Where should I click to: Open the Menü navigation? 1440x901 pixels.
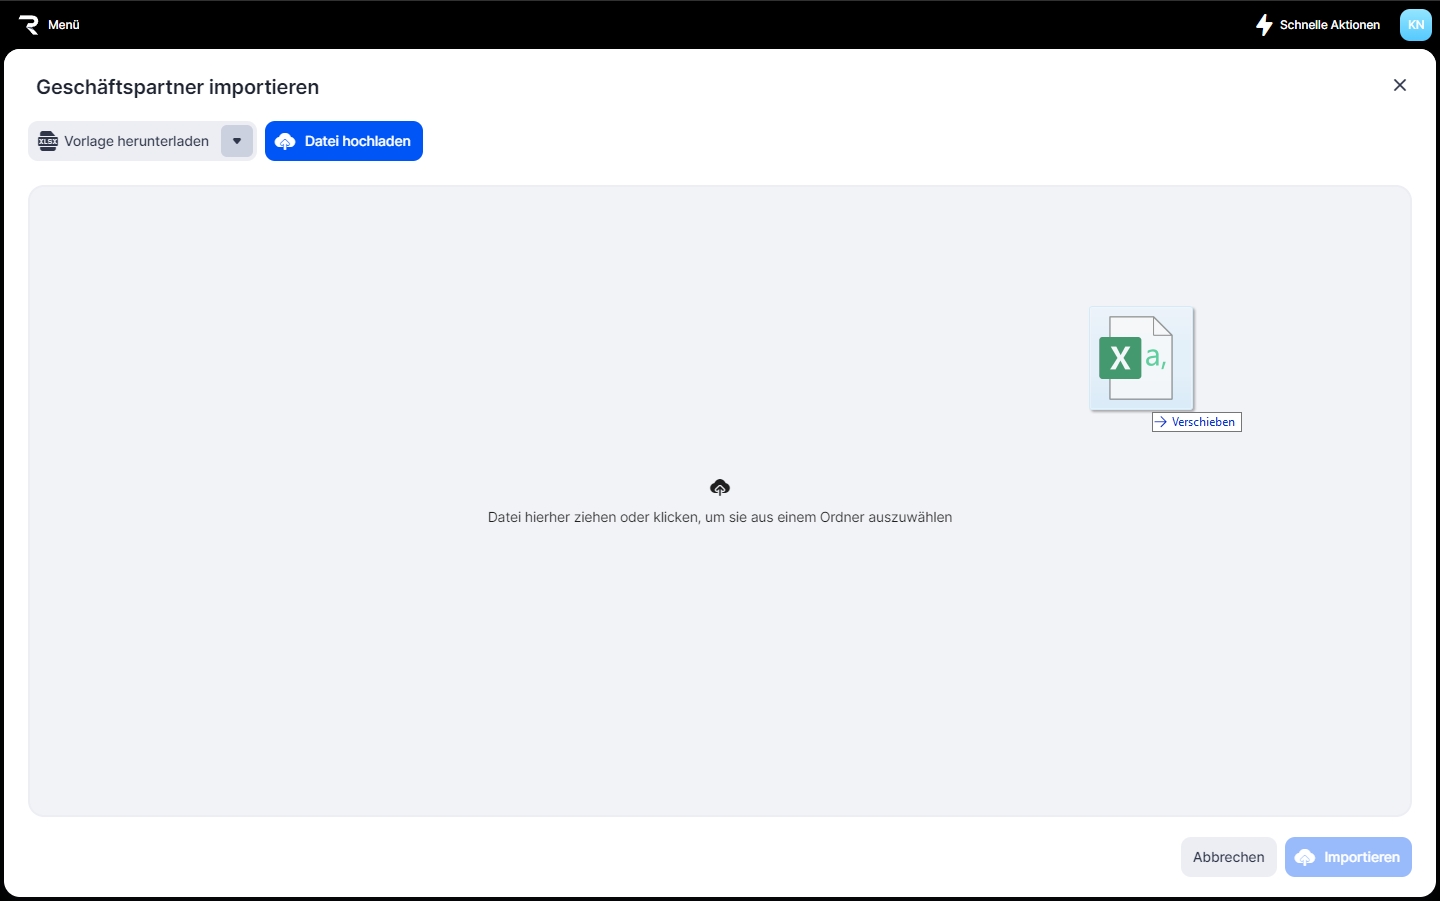(63, 25)
